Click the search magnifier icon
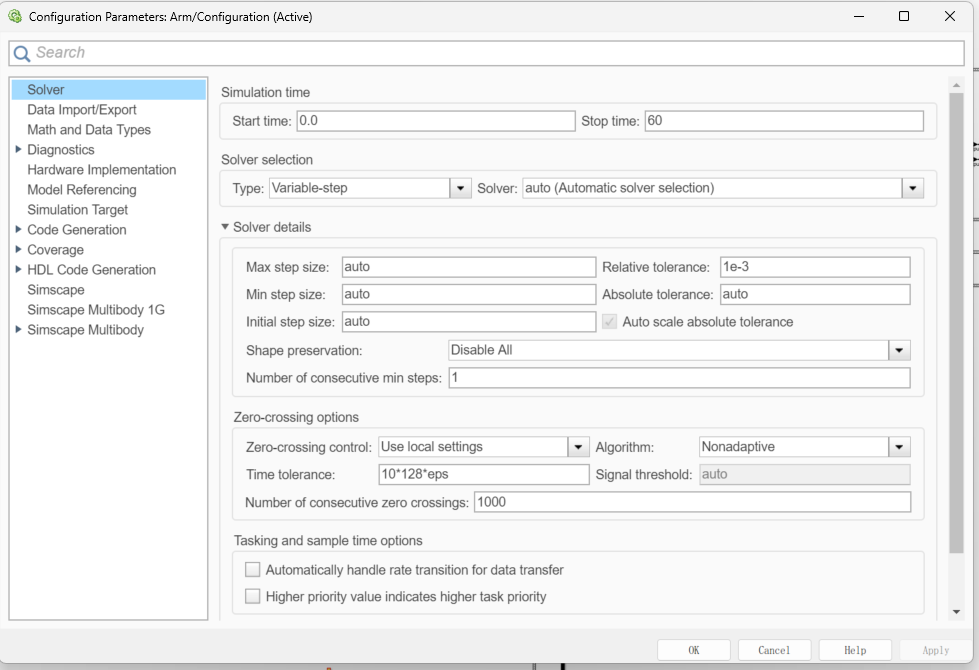The height and width of the screenshot is (670, 979). (22, 54)
